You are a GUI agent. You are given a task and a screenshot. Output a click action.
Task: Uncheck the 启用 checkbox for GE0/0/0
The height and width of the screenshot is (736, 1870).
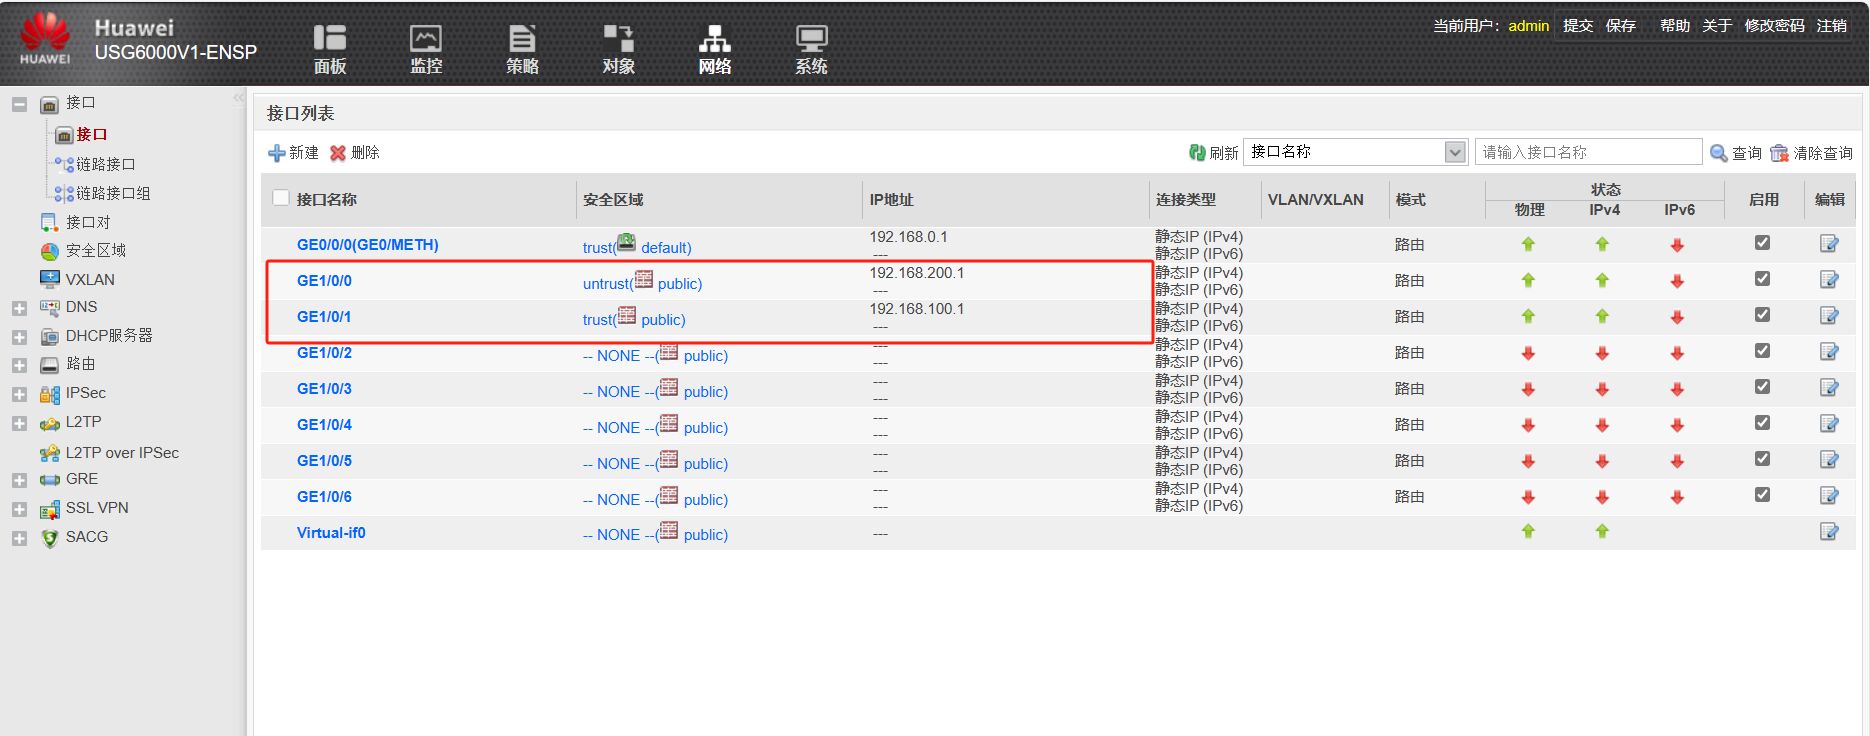(x=1762, y=243)
